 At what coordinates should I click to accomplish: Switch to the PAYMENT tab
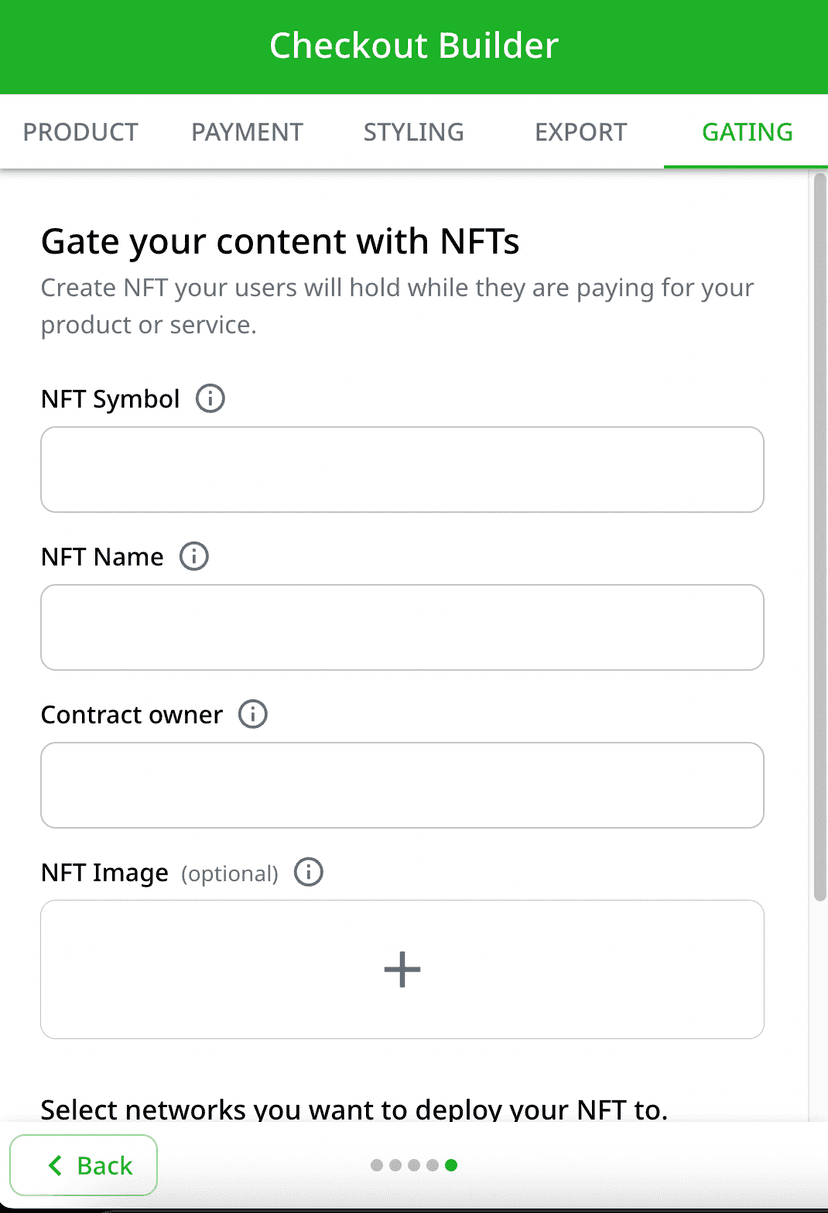[x=247, y=131]
